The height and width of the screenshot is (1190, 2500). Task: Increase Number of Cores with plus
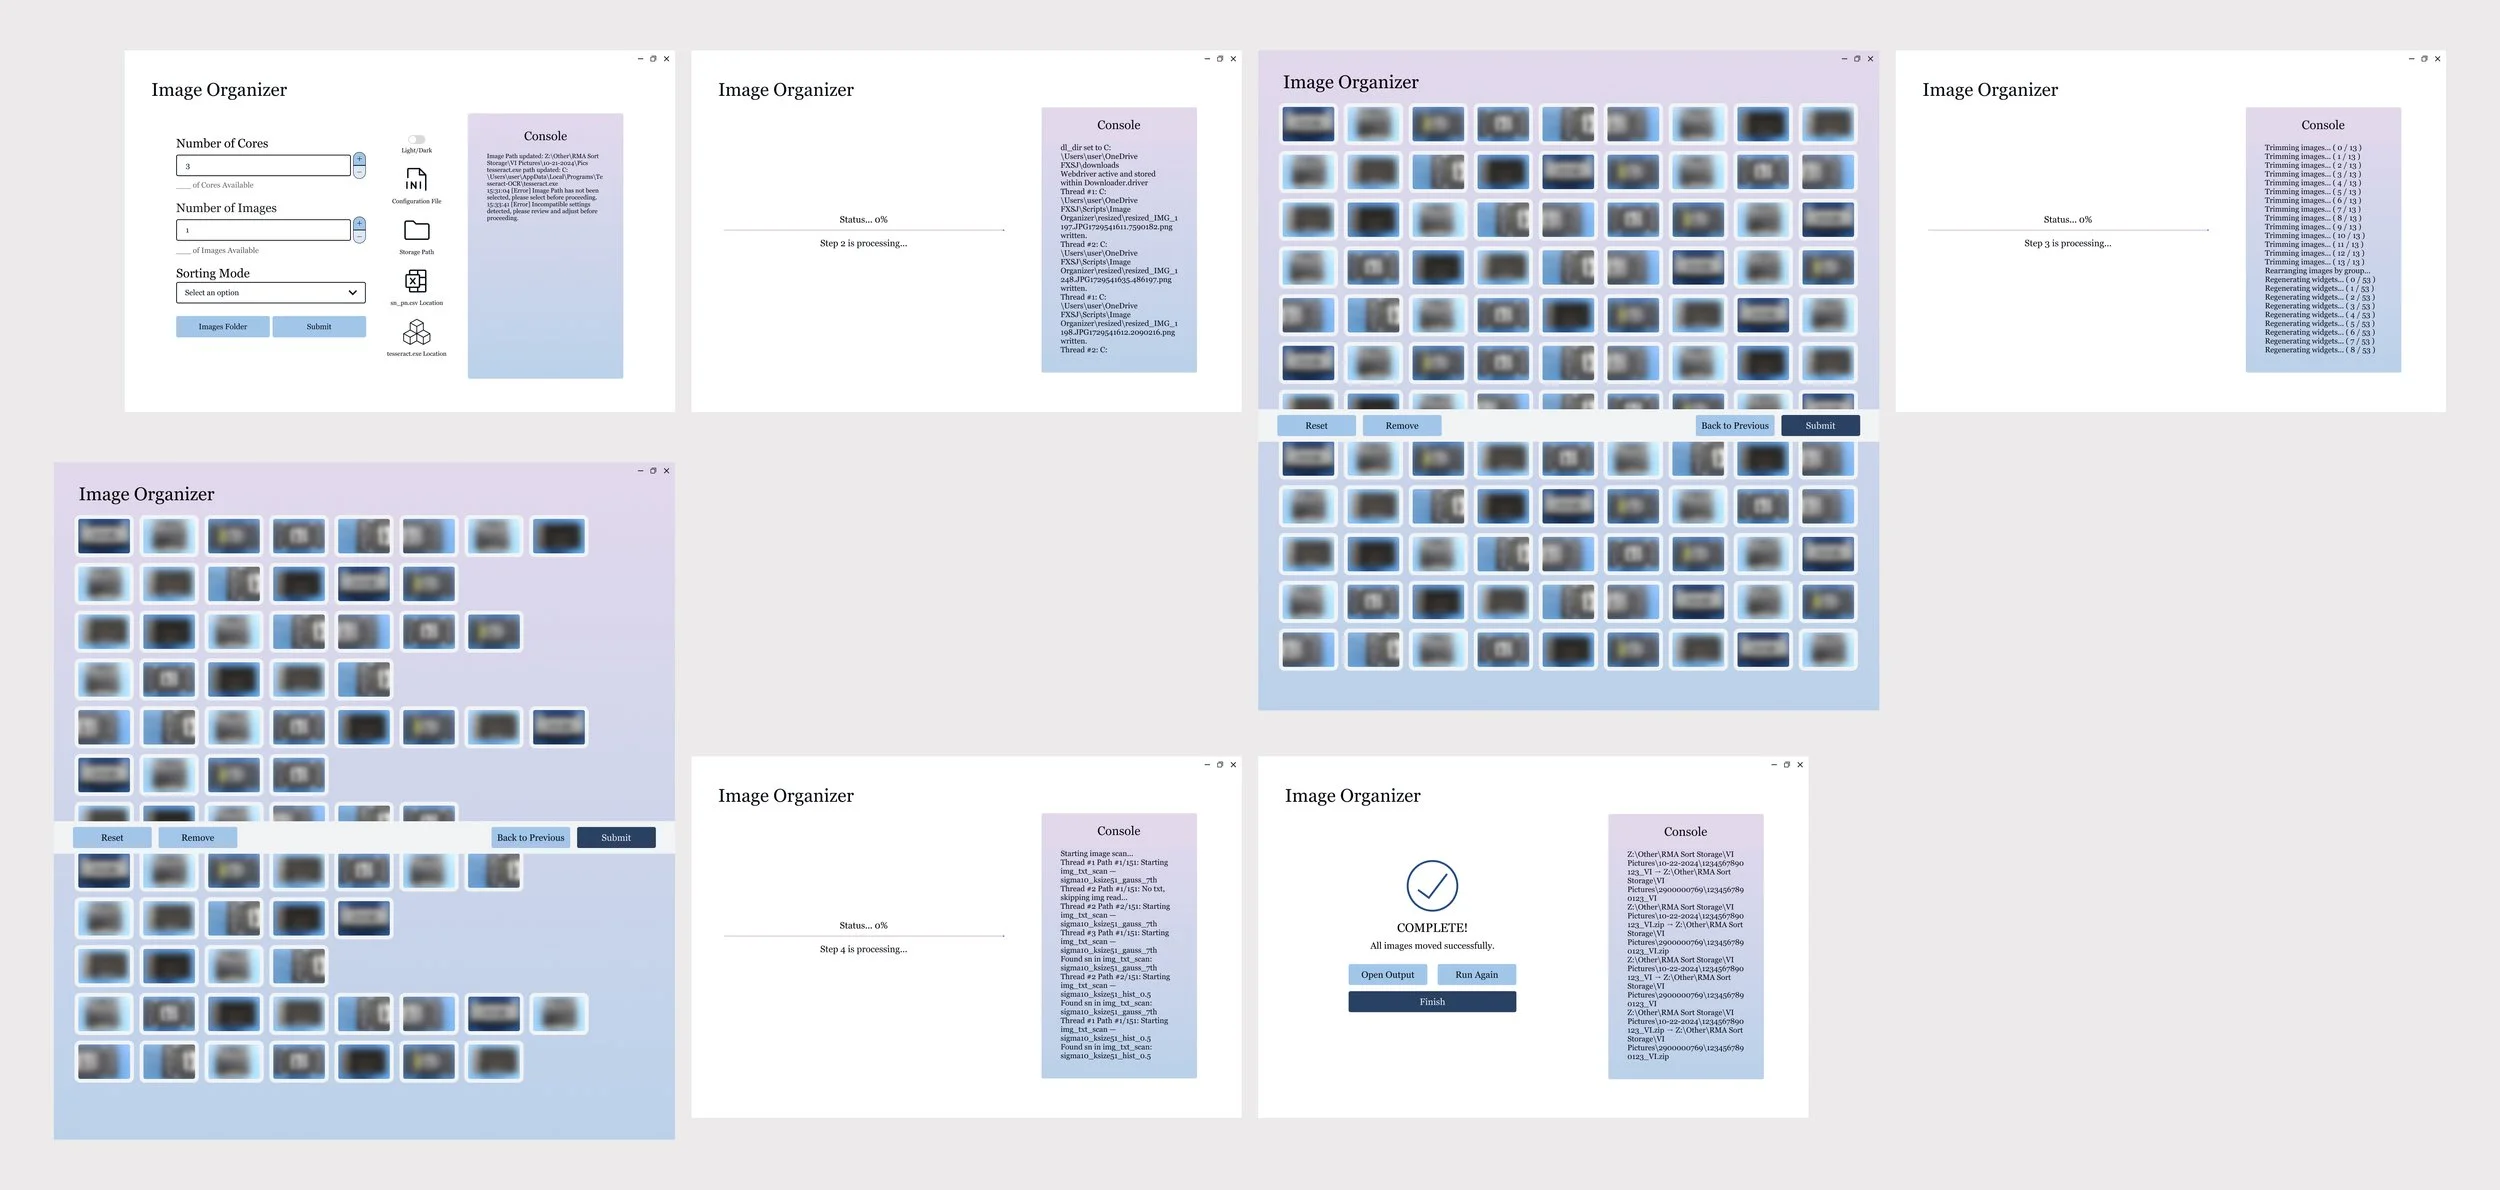tap(359, 159)
